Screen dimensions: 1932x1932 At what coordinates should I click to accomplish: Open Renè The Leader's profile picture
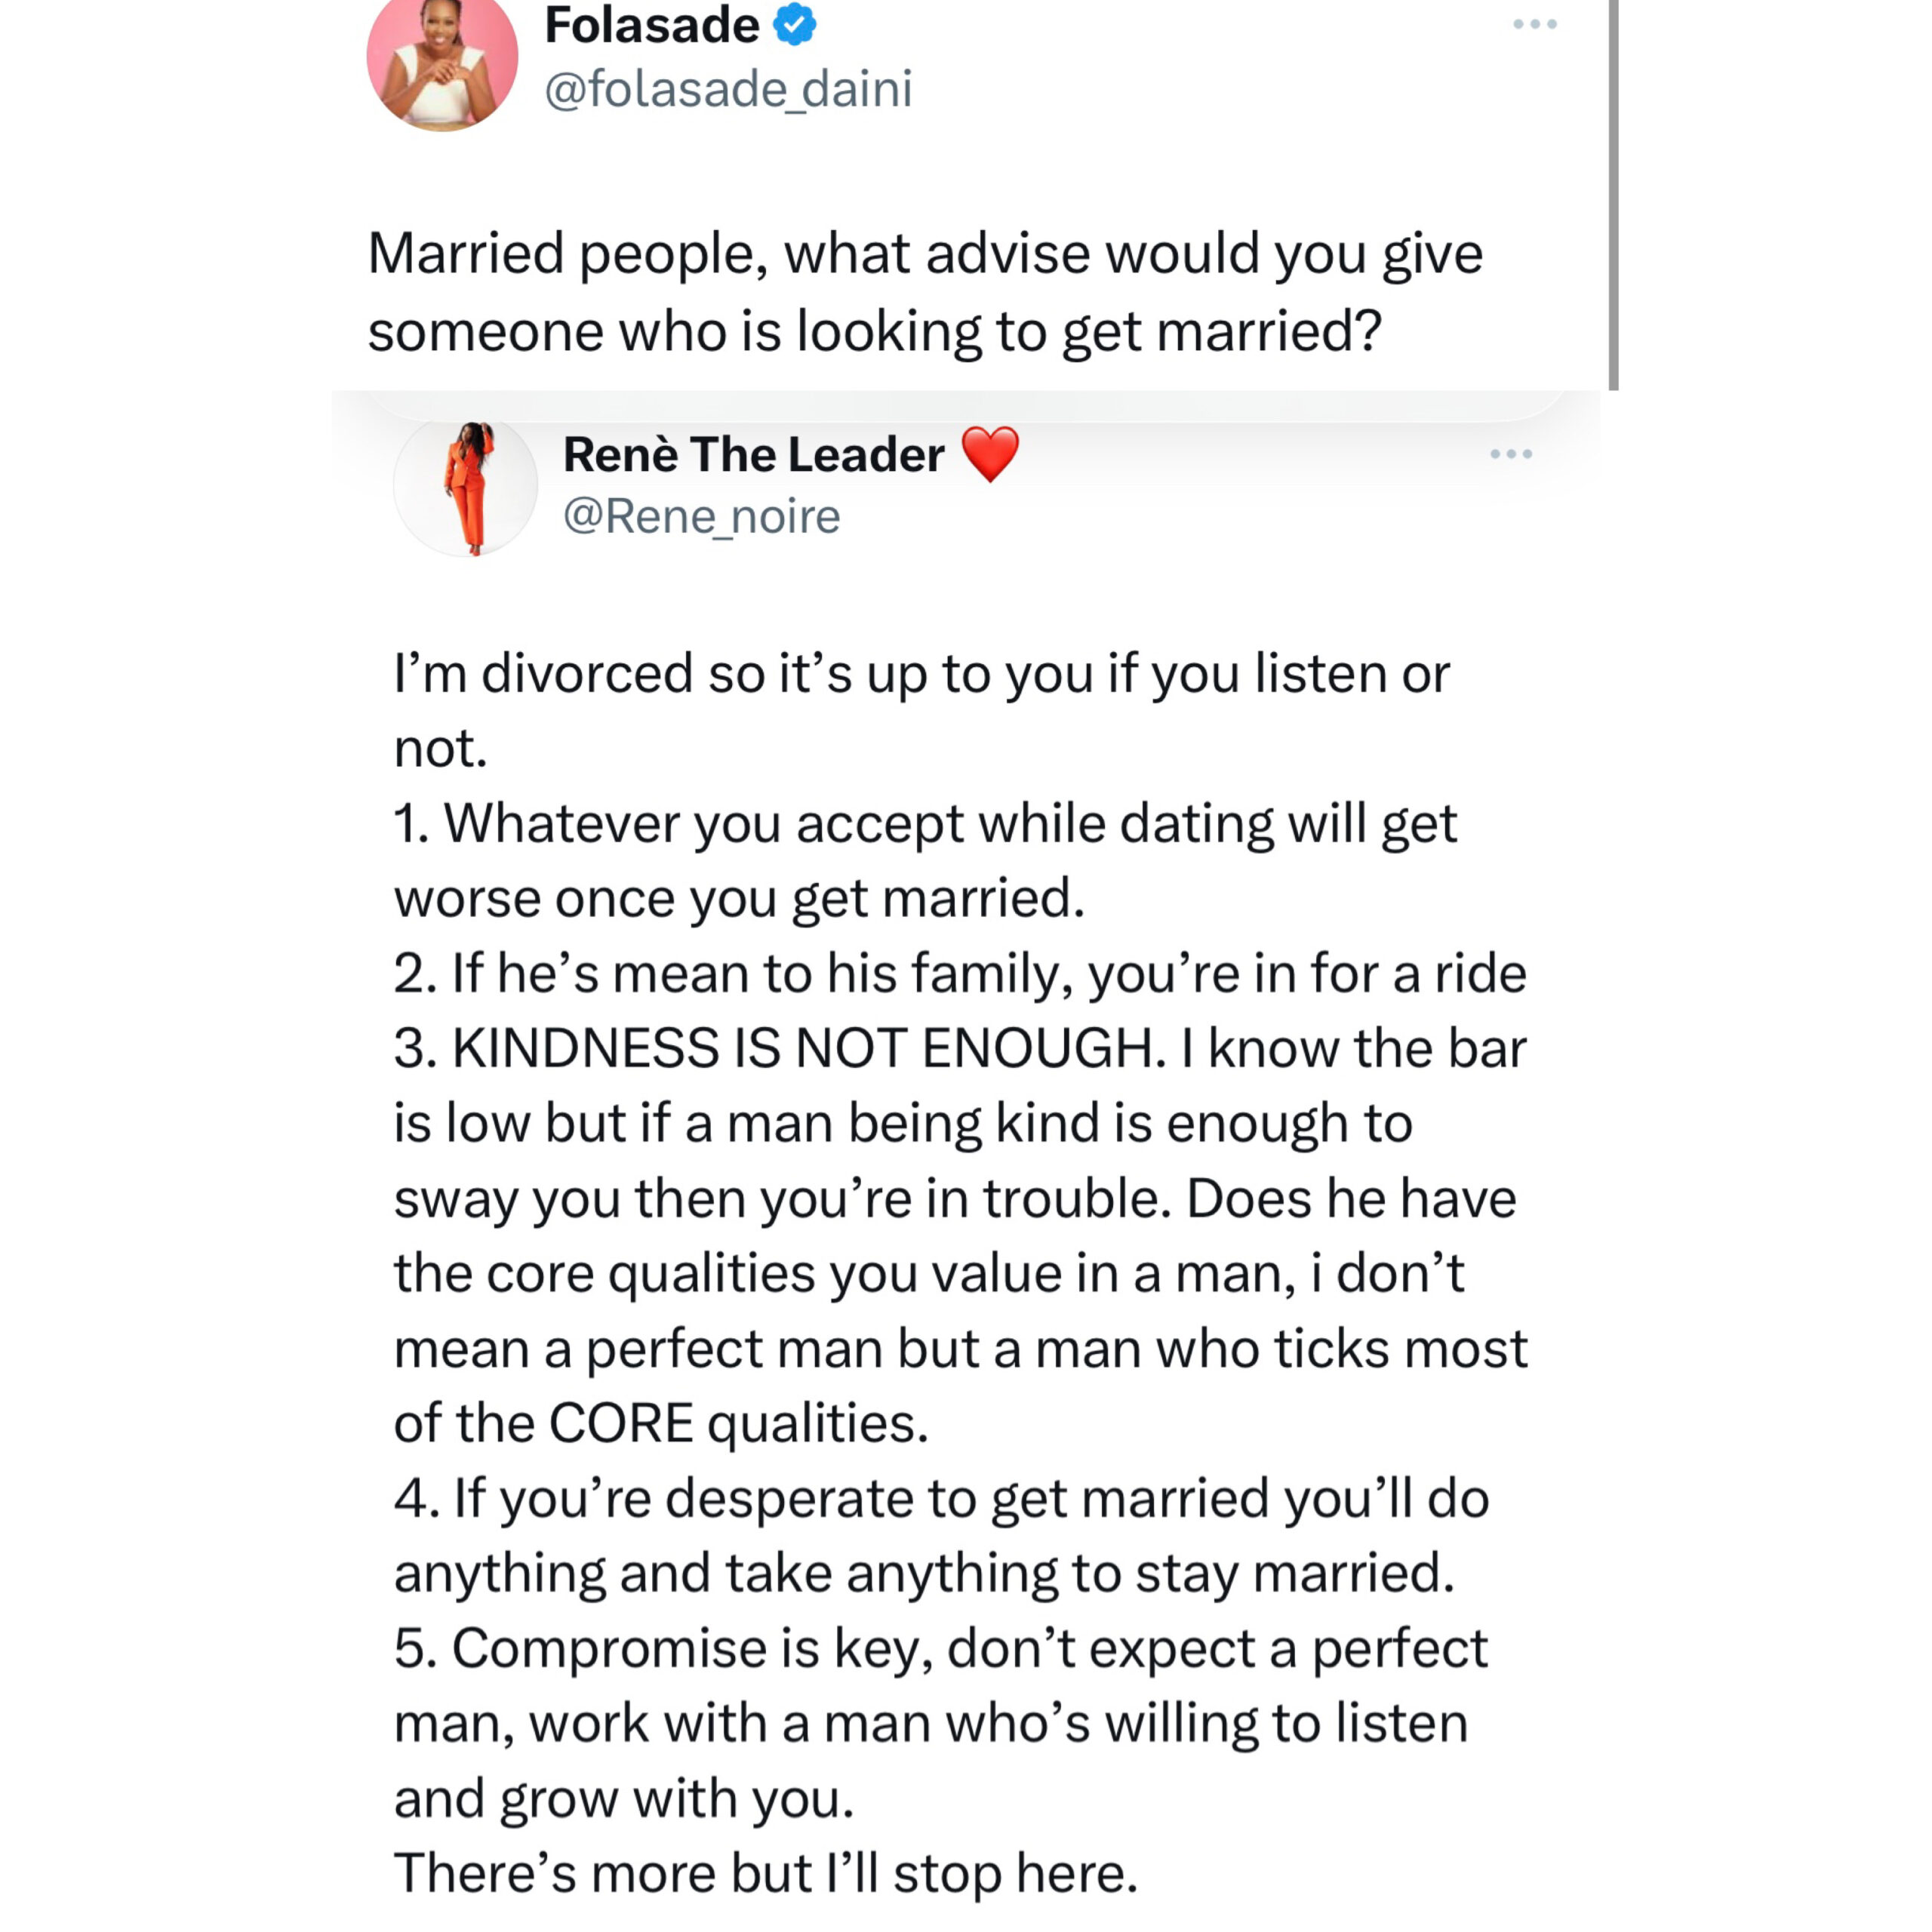[x=466, y=487]
